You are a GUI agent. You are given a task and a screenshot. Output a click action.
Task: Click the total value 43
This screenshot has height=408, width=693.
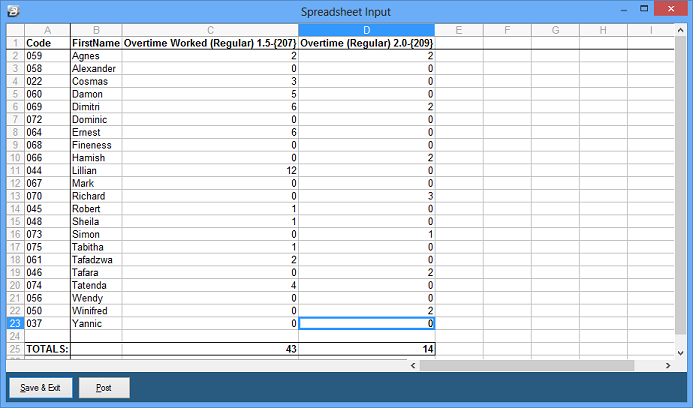coord(210,349)
